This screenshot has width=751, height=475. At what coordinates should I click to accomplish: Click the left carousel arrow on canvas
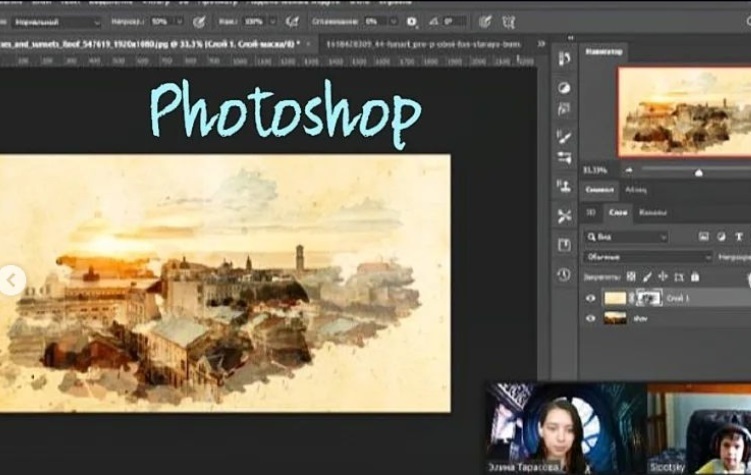click(11, 281)
